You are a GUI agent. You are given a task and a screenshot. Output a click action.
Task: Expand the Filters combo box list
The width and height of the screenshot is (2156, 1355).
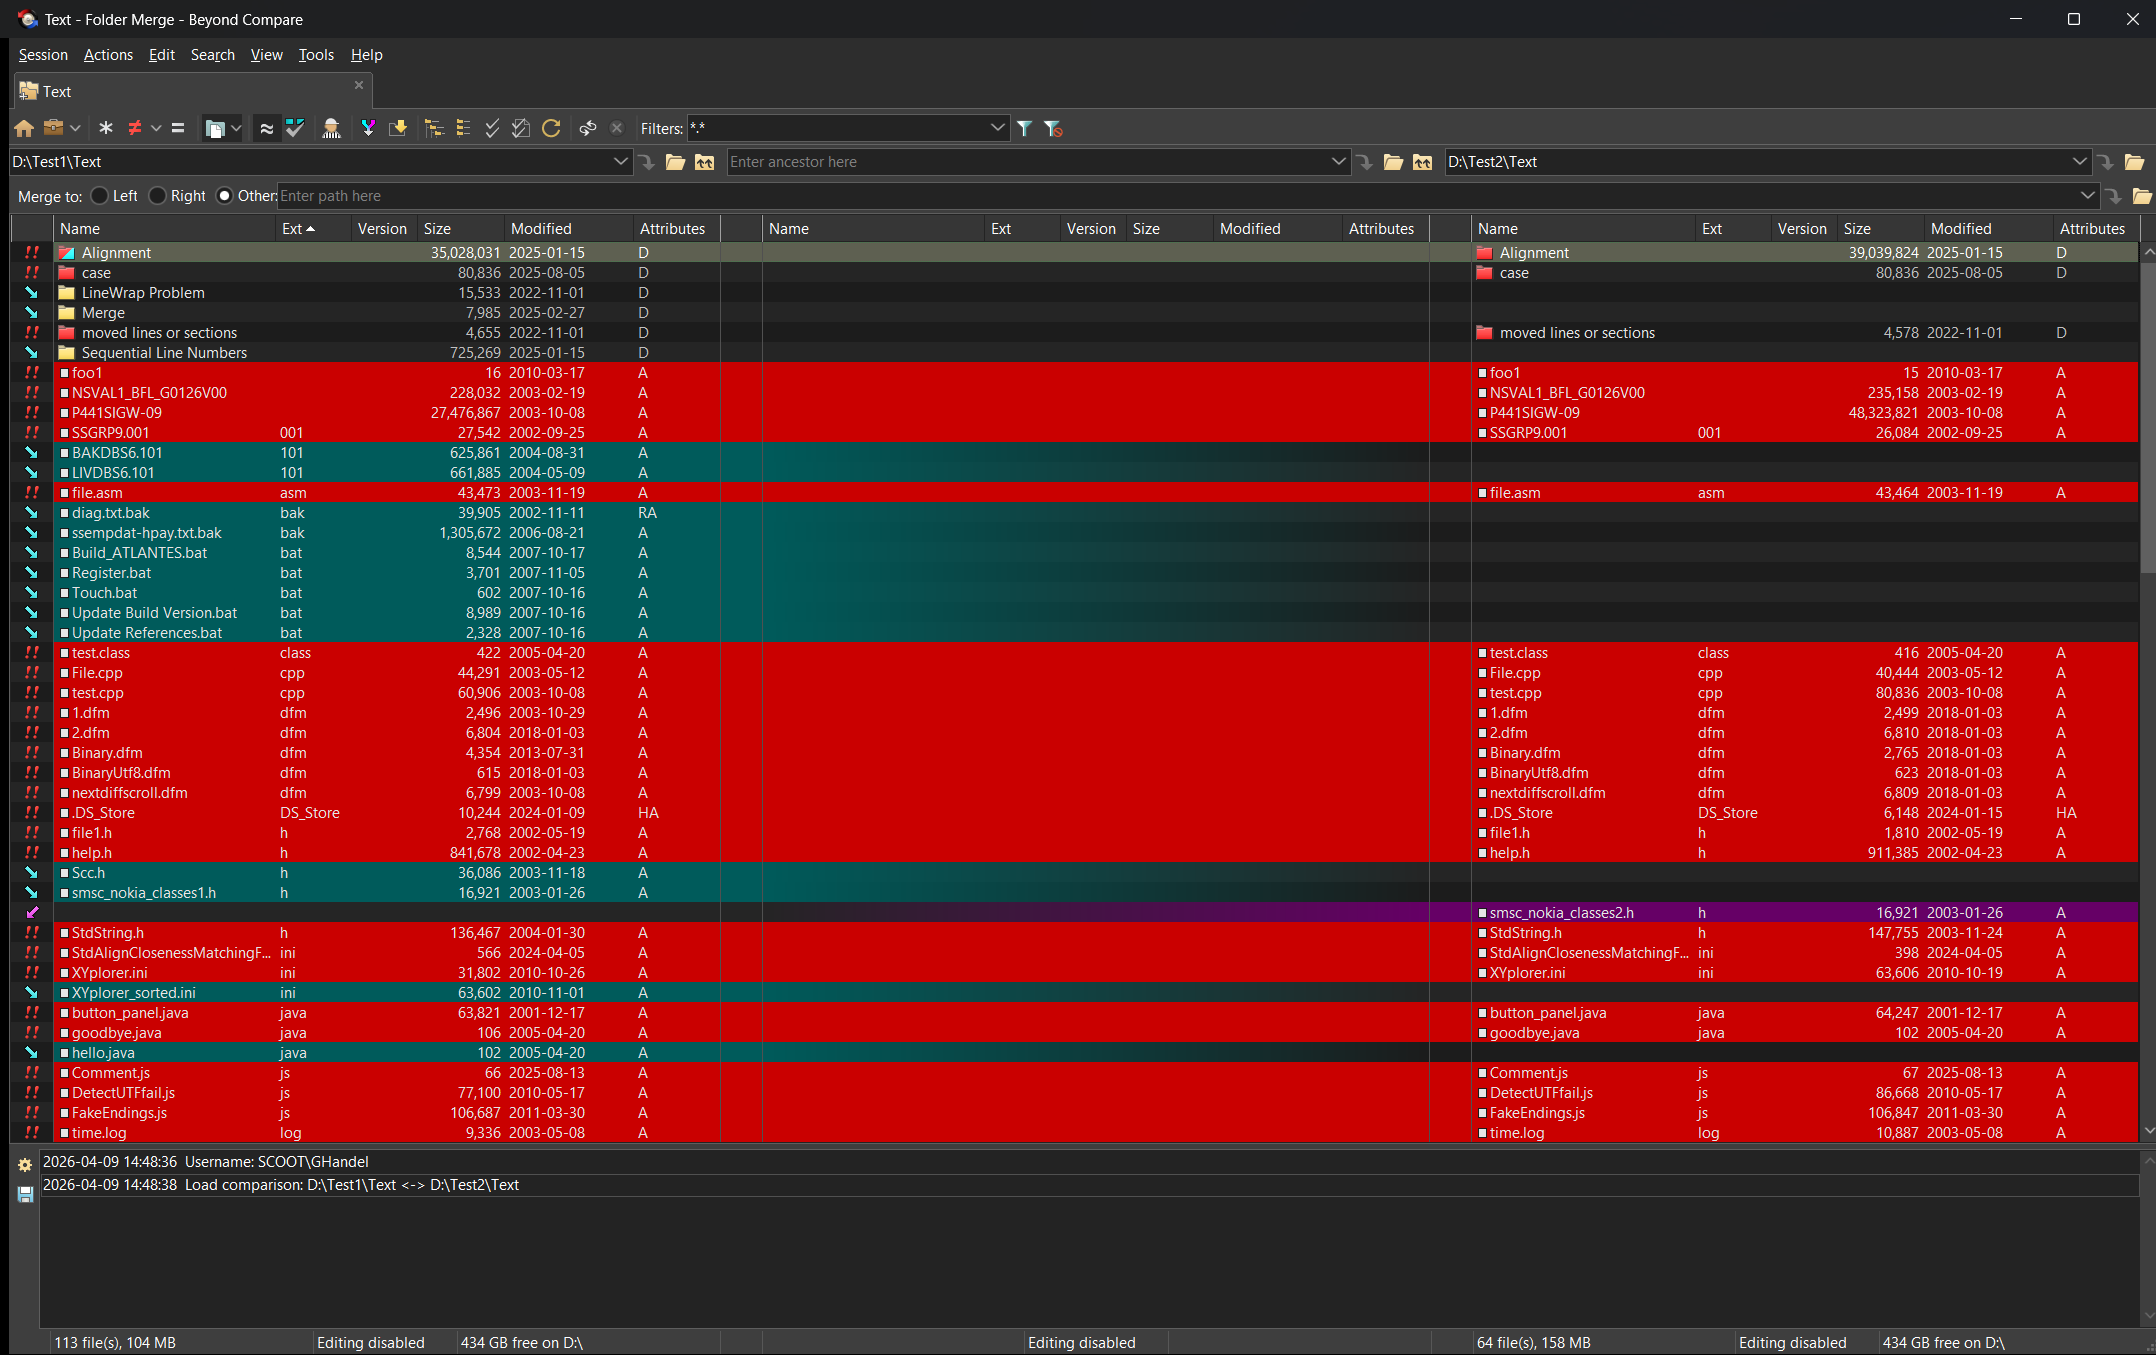point(997,128)
